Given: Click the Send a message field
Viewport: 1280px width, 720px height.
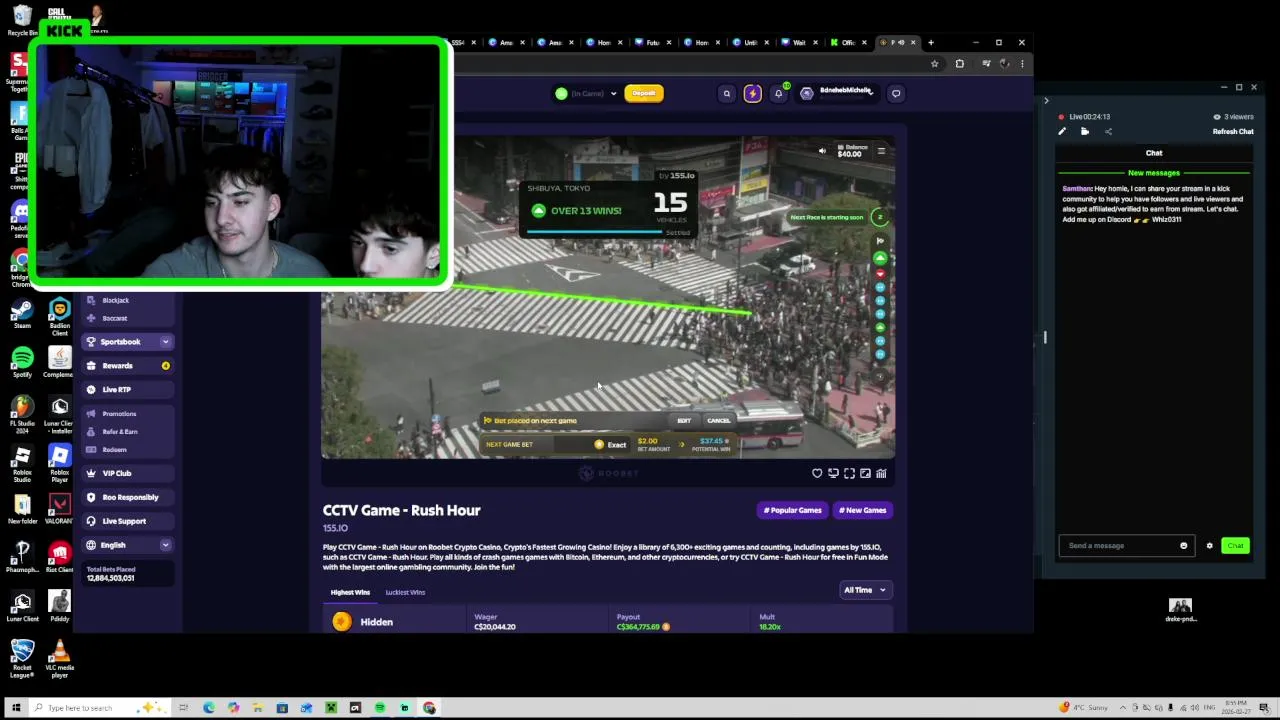Looking at the screenshot, I should click(1126, 546).
